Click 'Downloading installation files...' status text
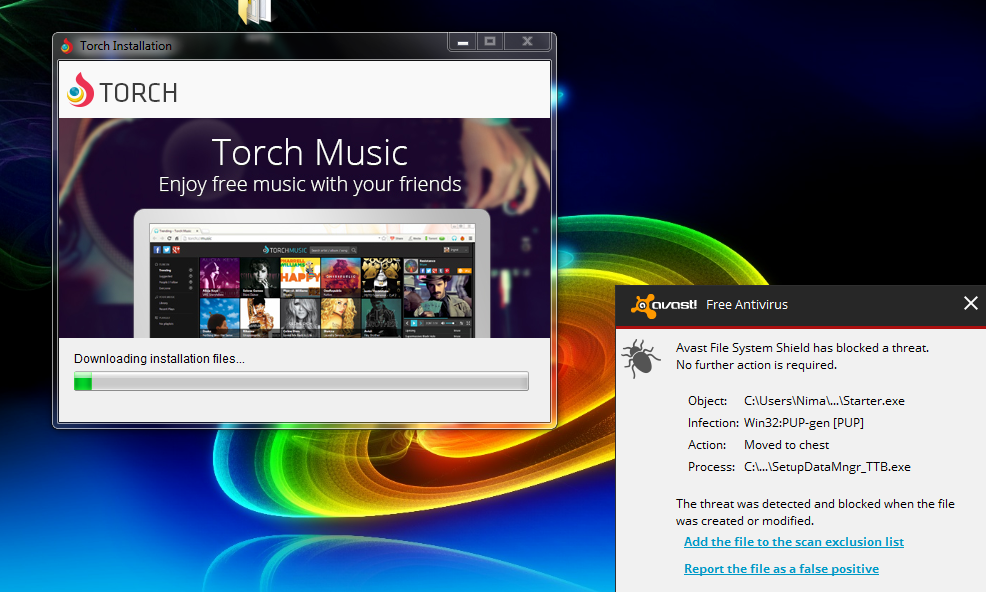 [159, 359]
